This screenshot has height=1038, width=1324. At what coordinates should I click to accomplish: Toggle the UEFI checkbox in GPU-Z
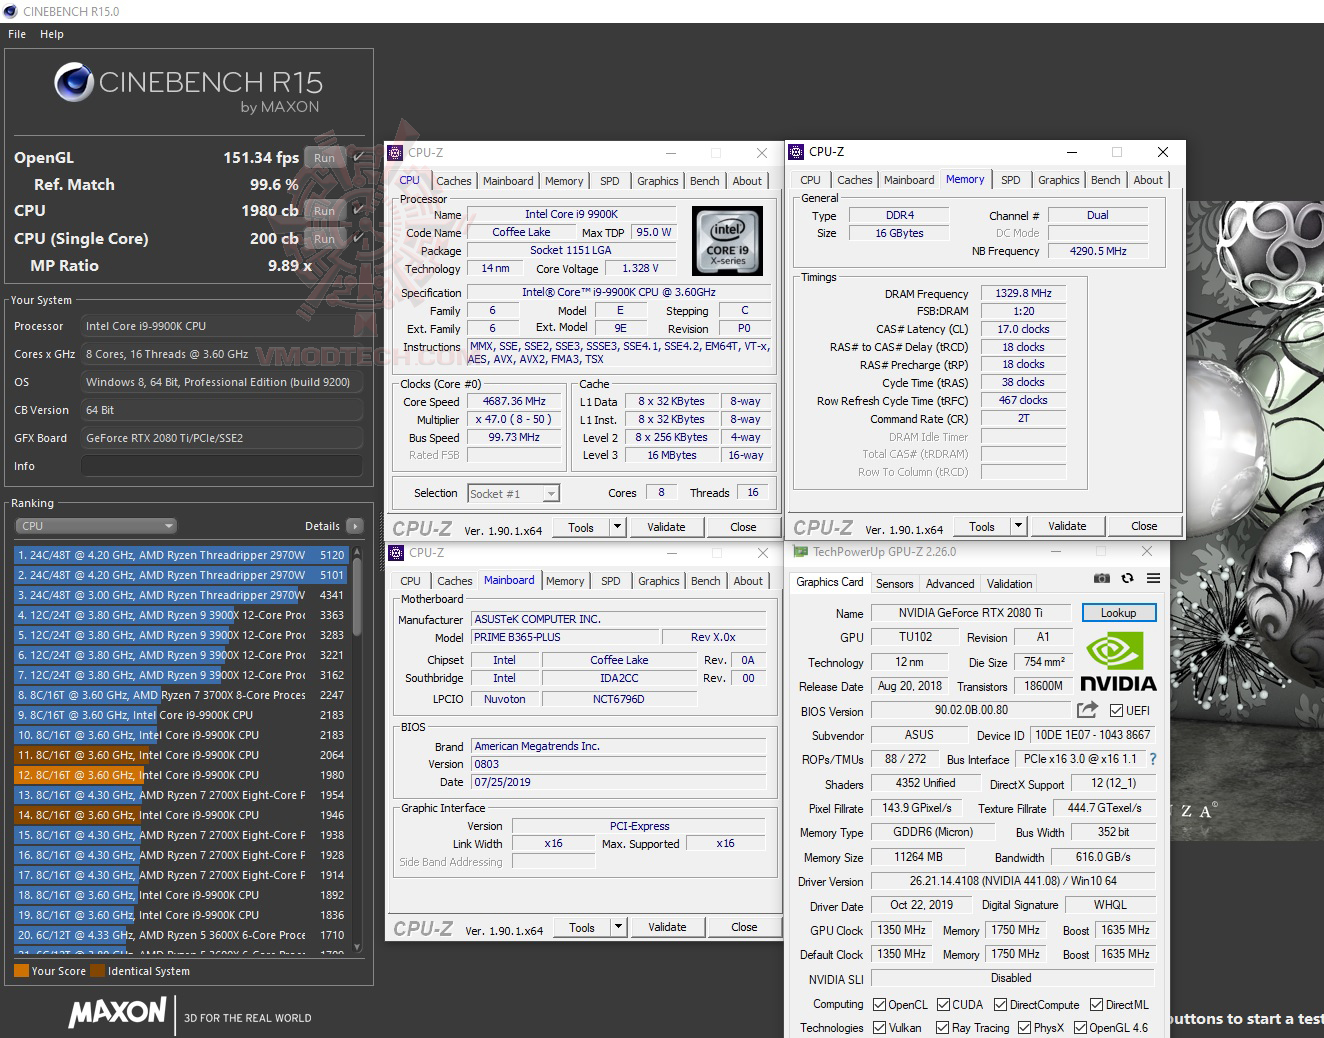pos(1116,710)
